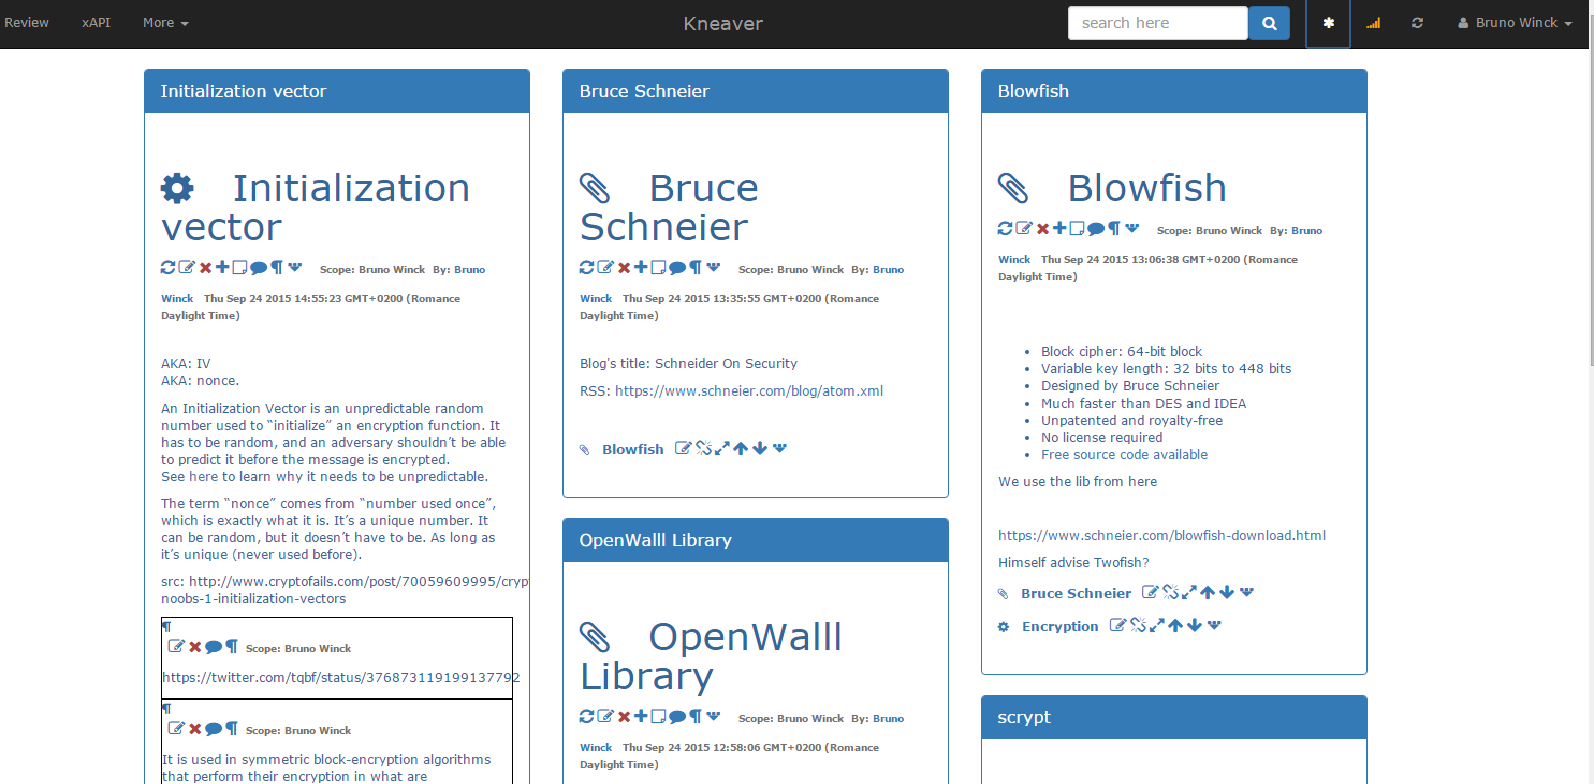Delete the Blowfish card
This screenshot has height=784, width=1594.
[1043, 229]
